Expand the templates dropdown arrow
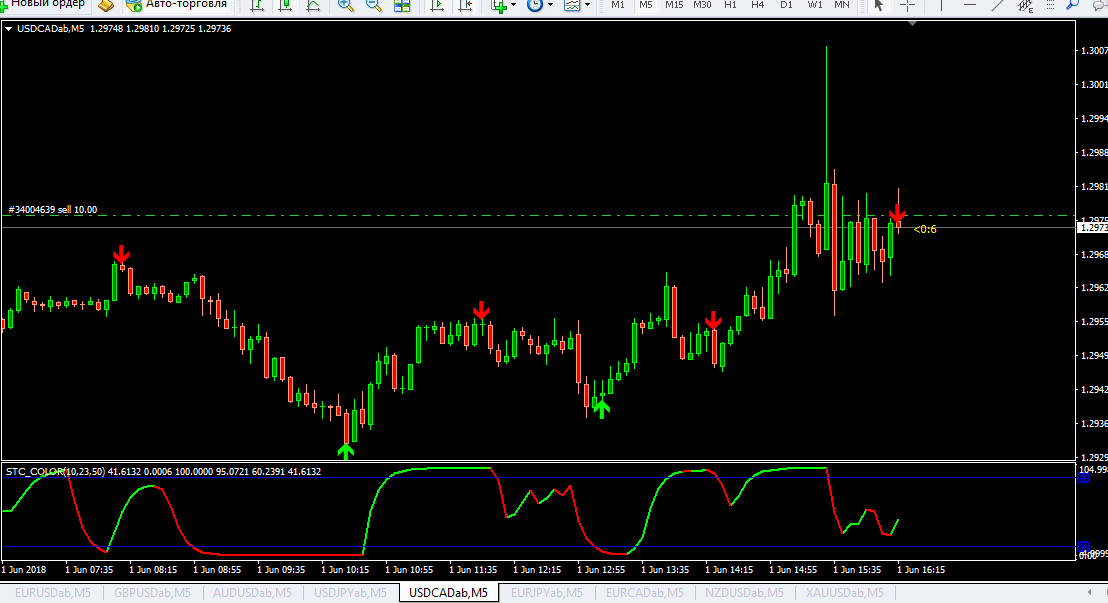 tap(587, 6)
